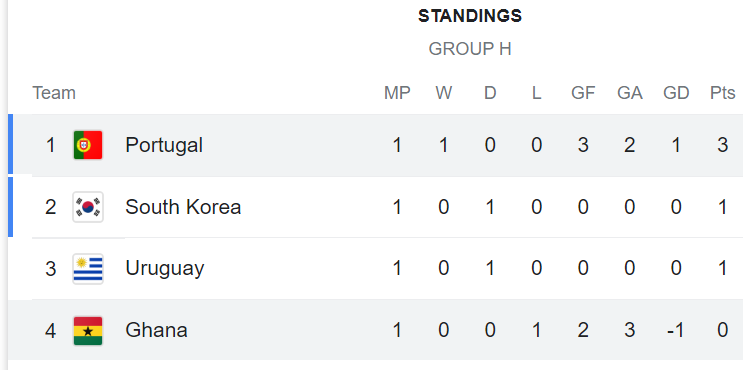The height and width of the screenshot is (370, 743).
Task: Click the GF column header
Action: click(x=583, y=93)
